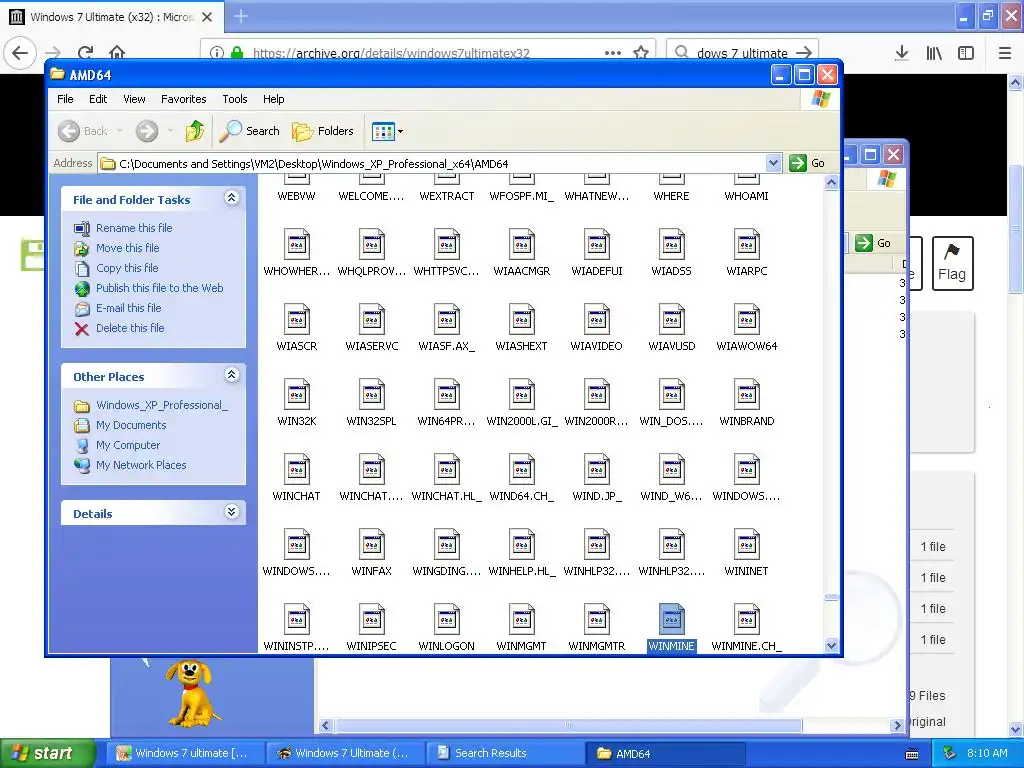This screenshot has width=1024, height=768.
Task: Open the Firefox hamburger menu
Action: tap(1004, 53)
